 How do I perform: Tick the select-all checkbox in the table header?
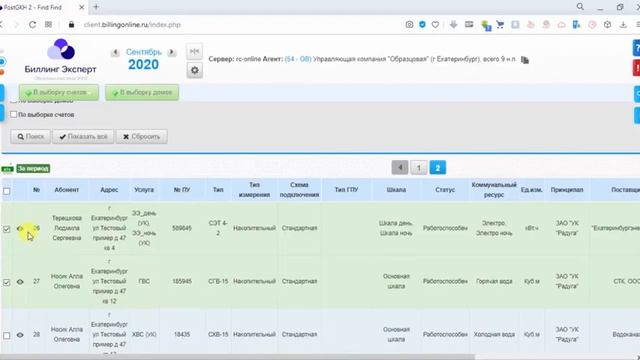coord(7,191)
